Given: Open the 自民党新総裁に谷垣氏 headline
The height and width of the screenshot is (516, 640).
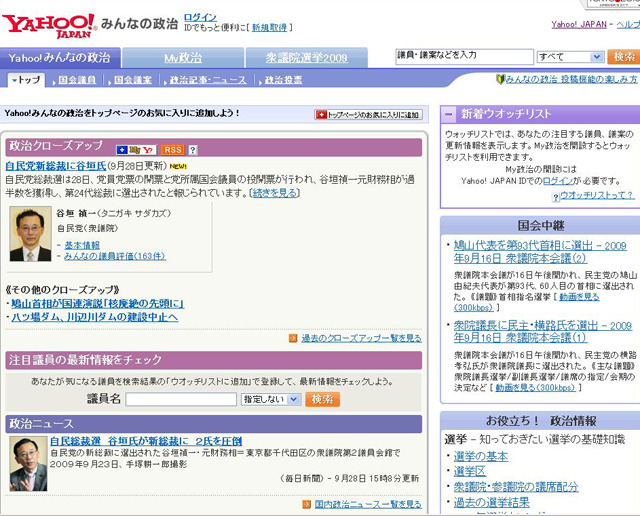Looking at the screenshot, I should pyautogui.click(x=56, y=166).
